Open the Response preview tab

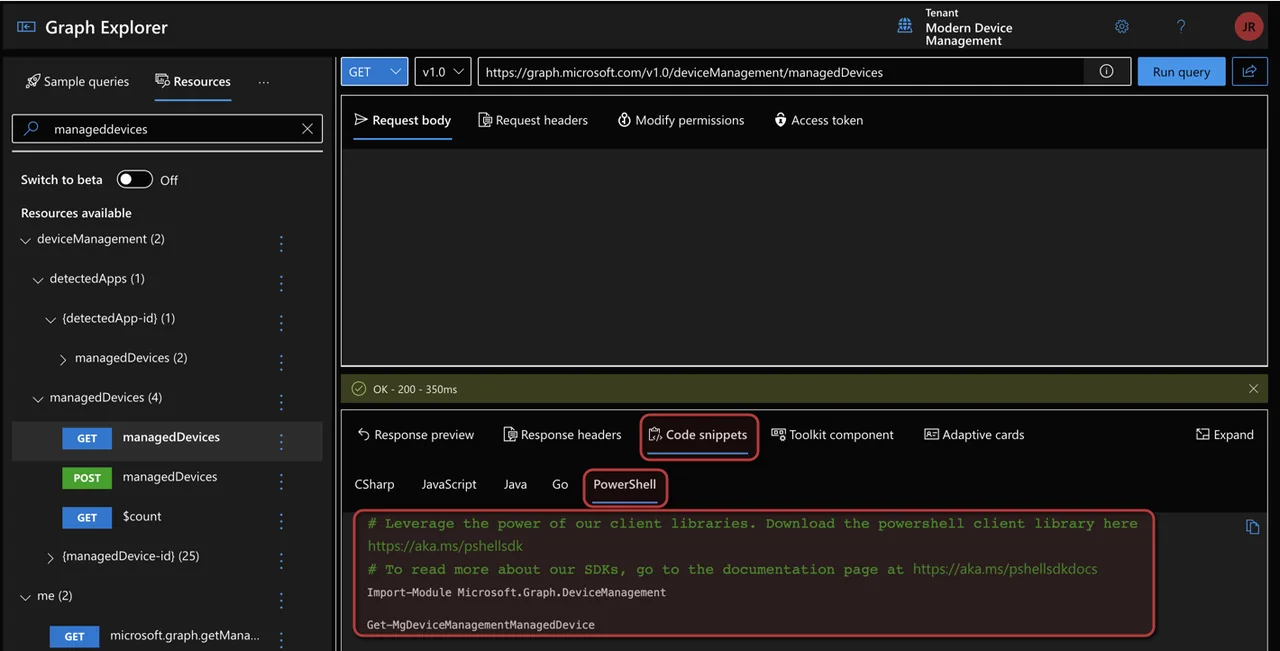[415, 435]
